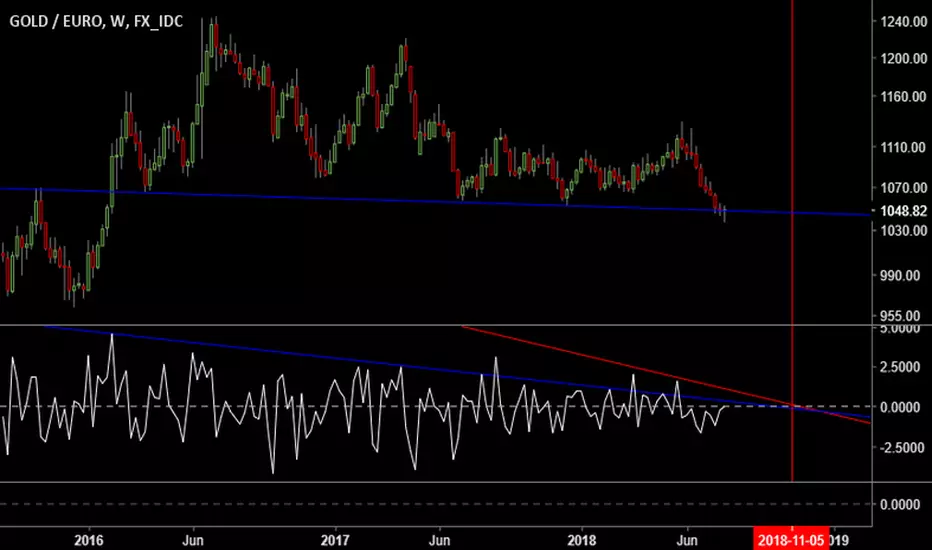Image resolution: width=932 pixels, height=550 pixels.
Task: Click the GOLD / EURO, W, FX_IDC chart title
Action: click(96, 21)
